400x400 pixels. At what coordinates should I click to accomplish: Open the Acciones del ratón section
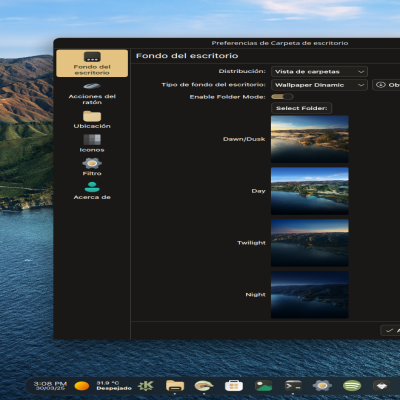pos(92,94)
